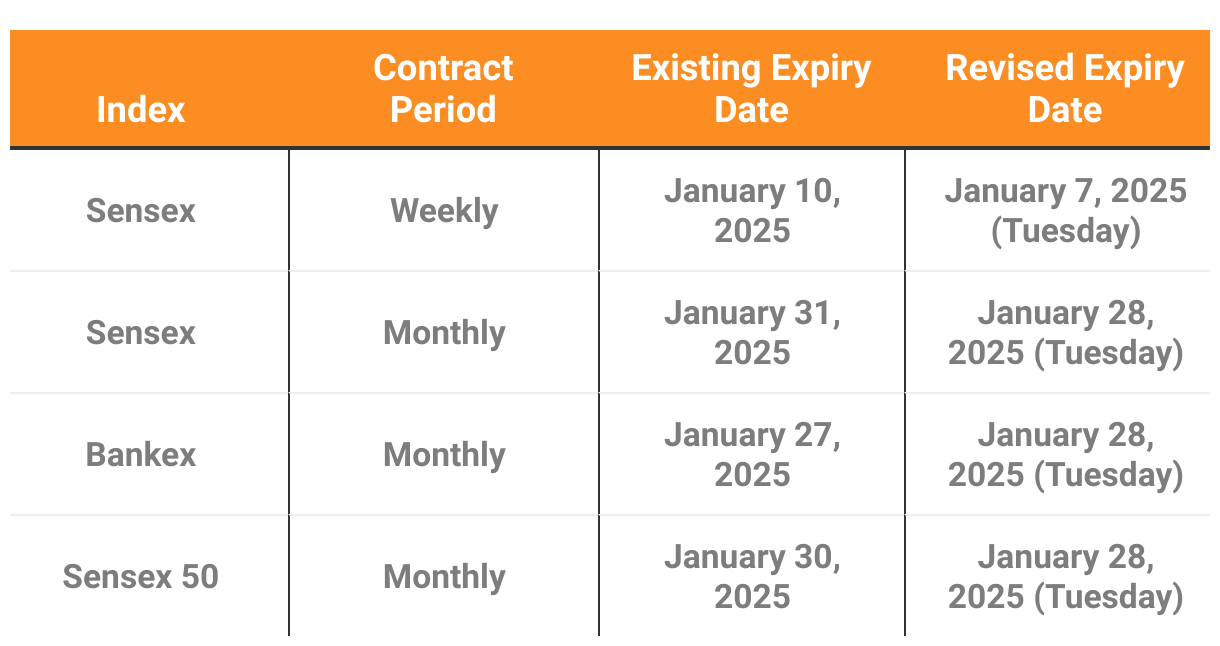Click revised expiry date for Bankex row

tap(1065, 455)
